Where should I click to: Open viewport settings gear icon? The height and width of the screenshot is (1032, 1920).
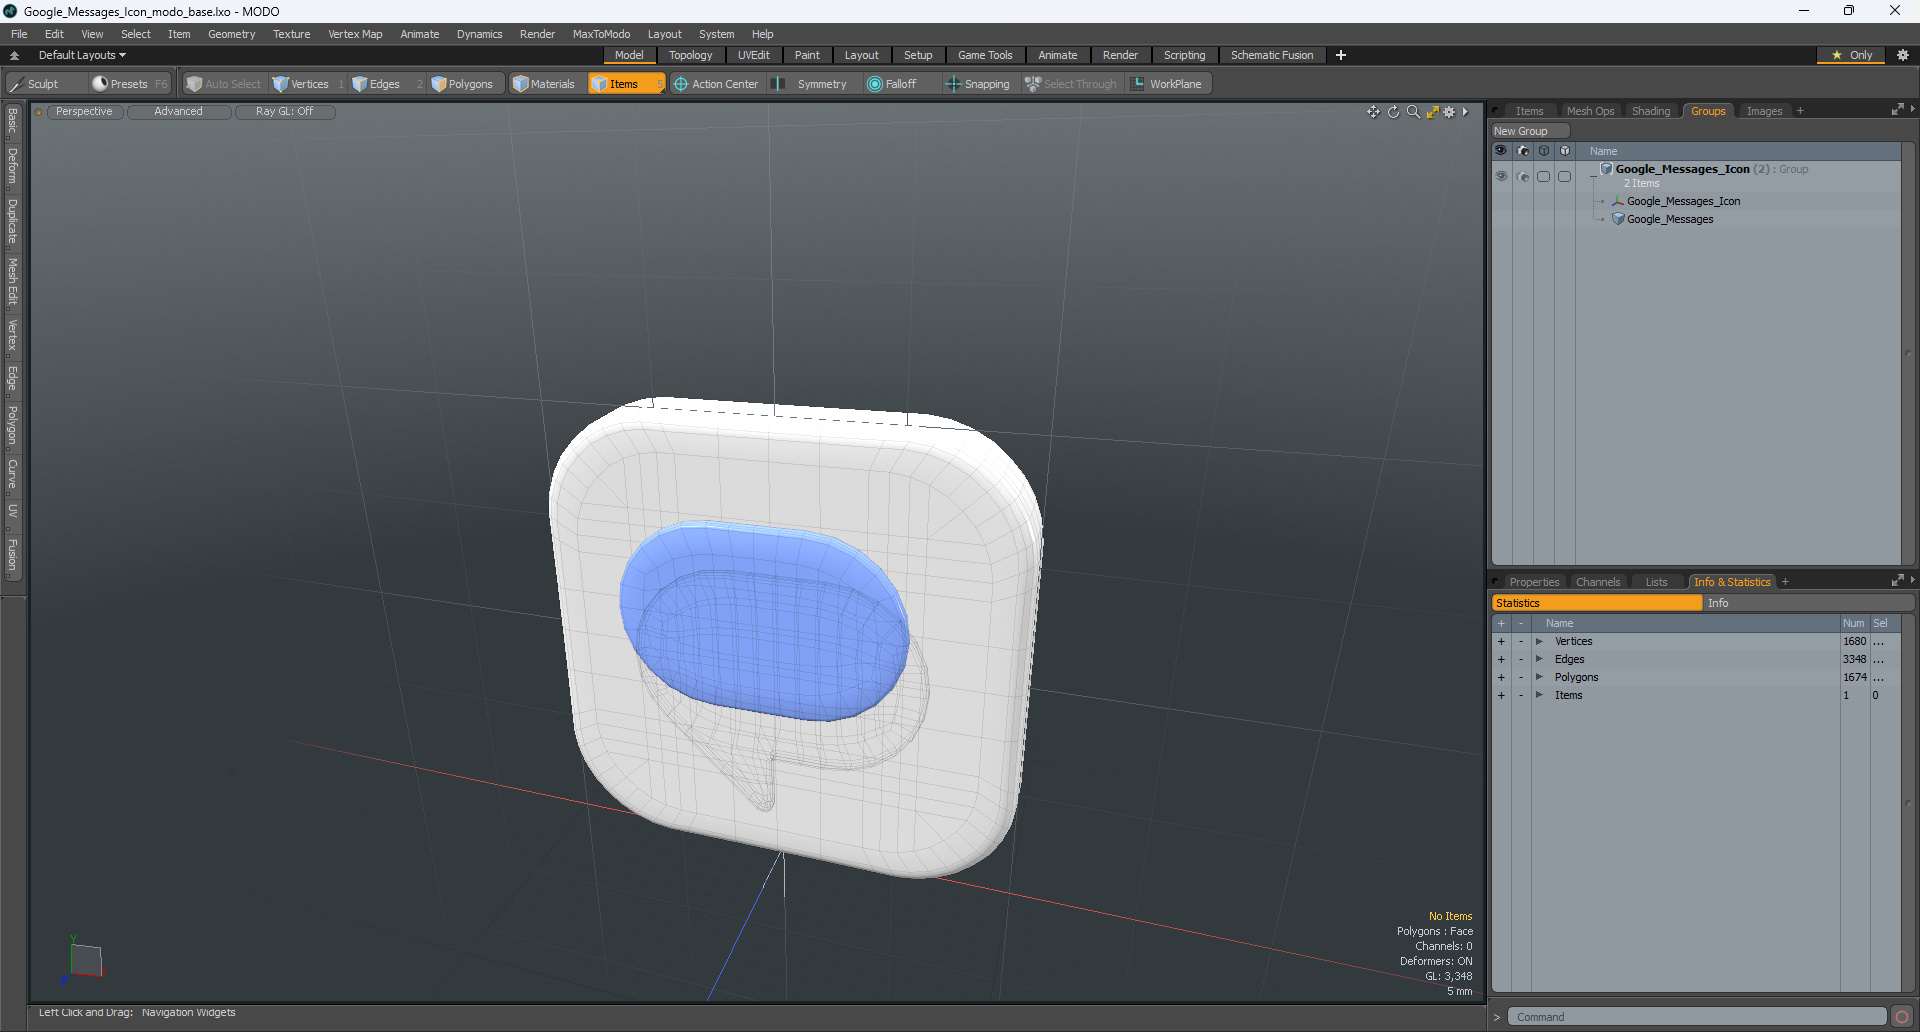pos(1449,112)
